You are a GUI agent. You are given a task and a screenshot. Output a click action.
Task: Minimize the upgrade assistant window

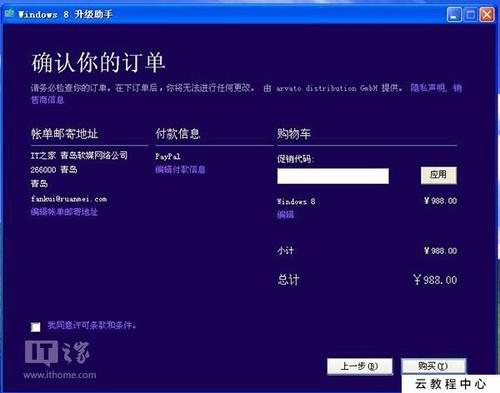pyautogui.click(x=454, y=15)
